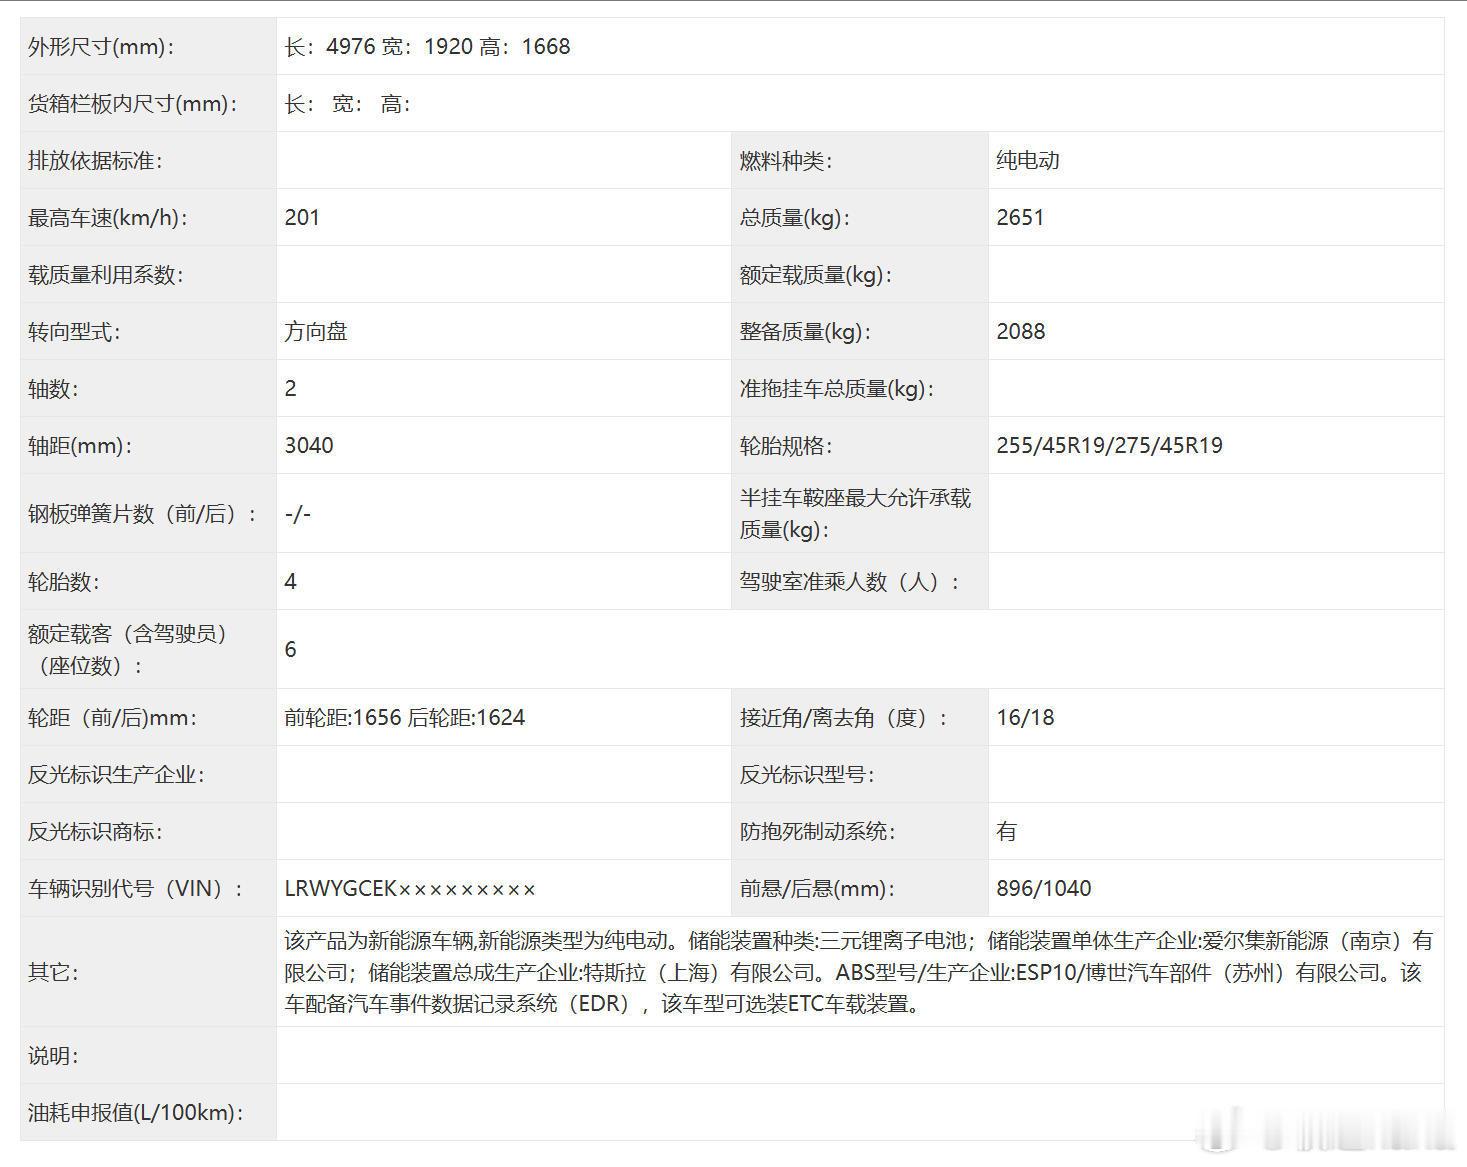Click the 方向盘 steering value
Image resolution: width=1467 pixels, height=1167 pixels.
point(316,331)
